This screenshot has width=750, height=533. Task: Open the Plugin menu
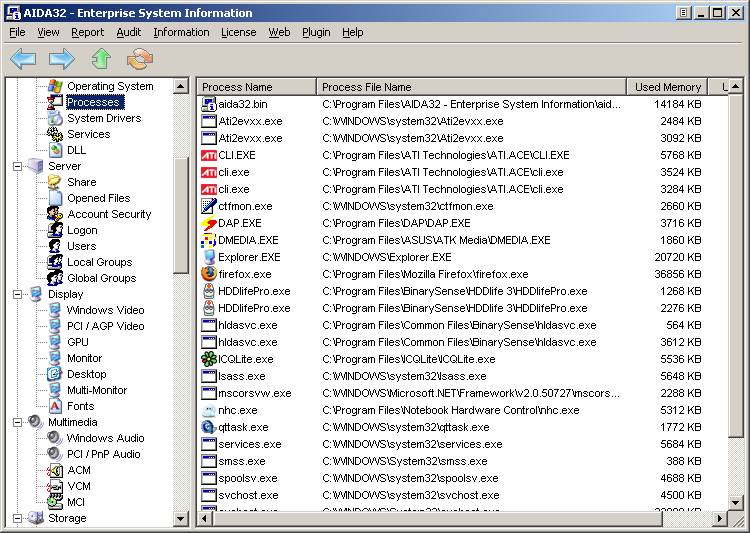(x=316, y=32)
